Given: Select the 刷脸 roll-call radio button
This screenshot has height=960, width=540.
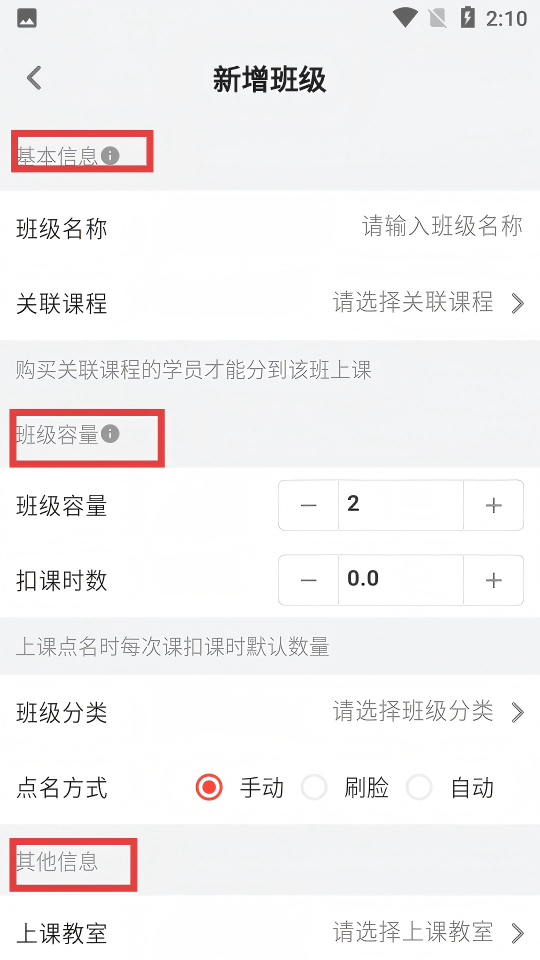Looking at the screenshot, I should click(314, 787).
